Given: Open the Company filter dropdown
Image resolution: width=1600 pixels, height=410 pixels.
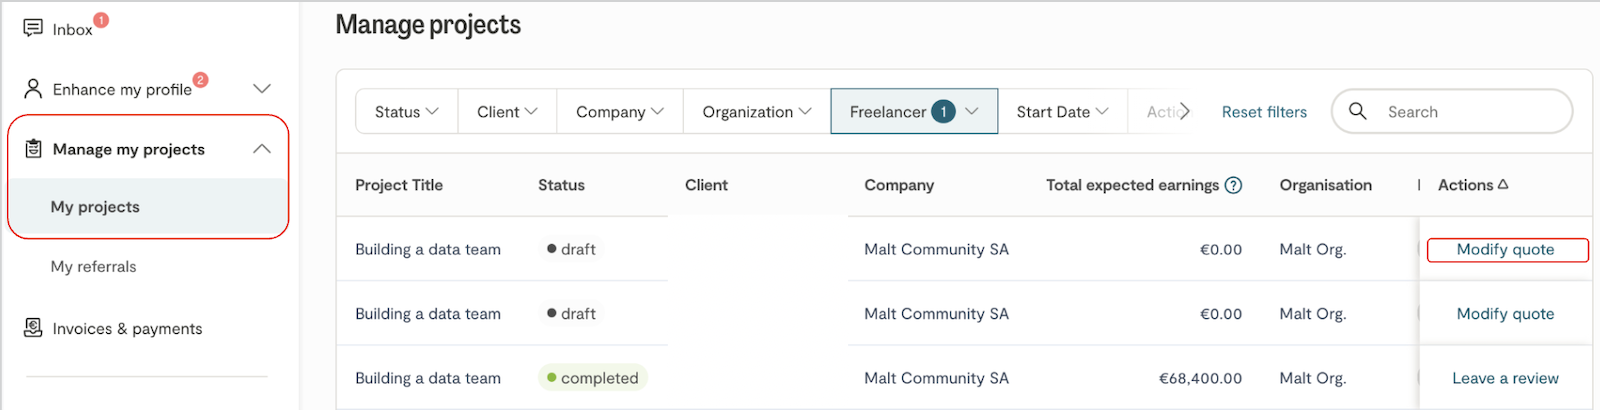Looking at the screenshot, I should (619, 112).
